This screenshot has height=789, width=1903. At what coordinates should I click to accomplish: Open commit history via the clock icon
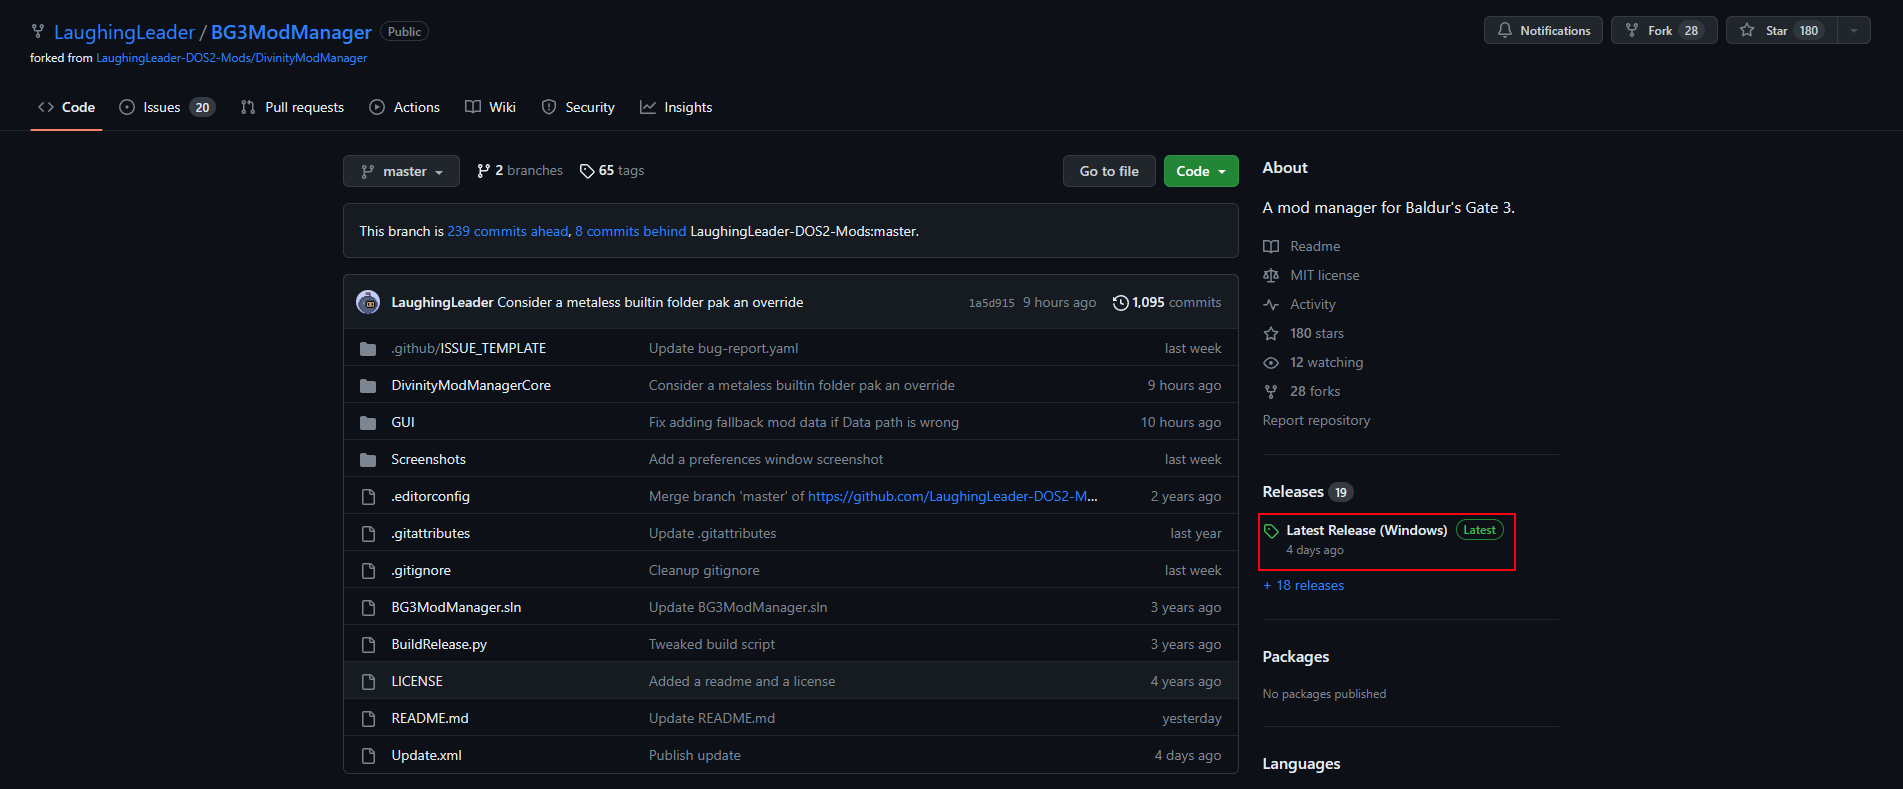[x=1120, y=302]
